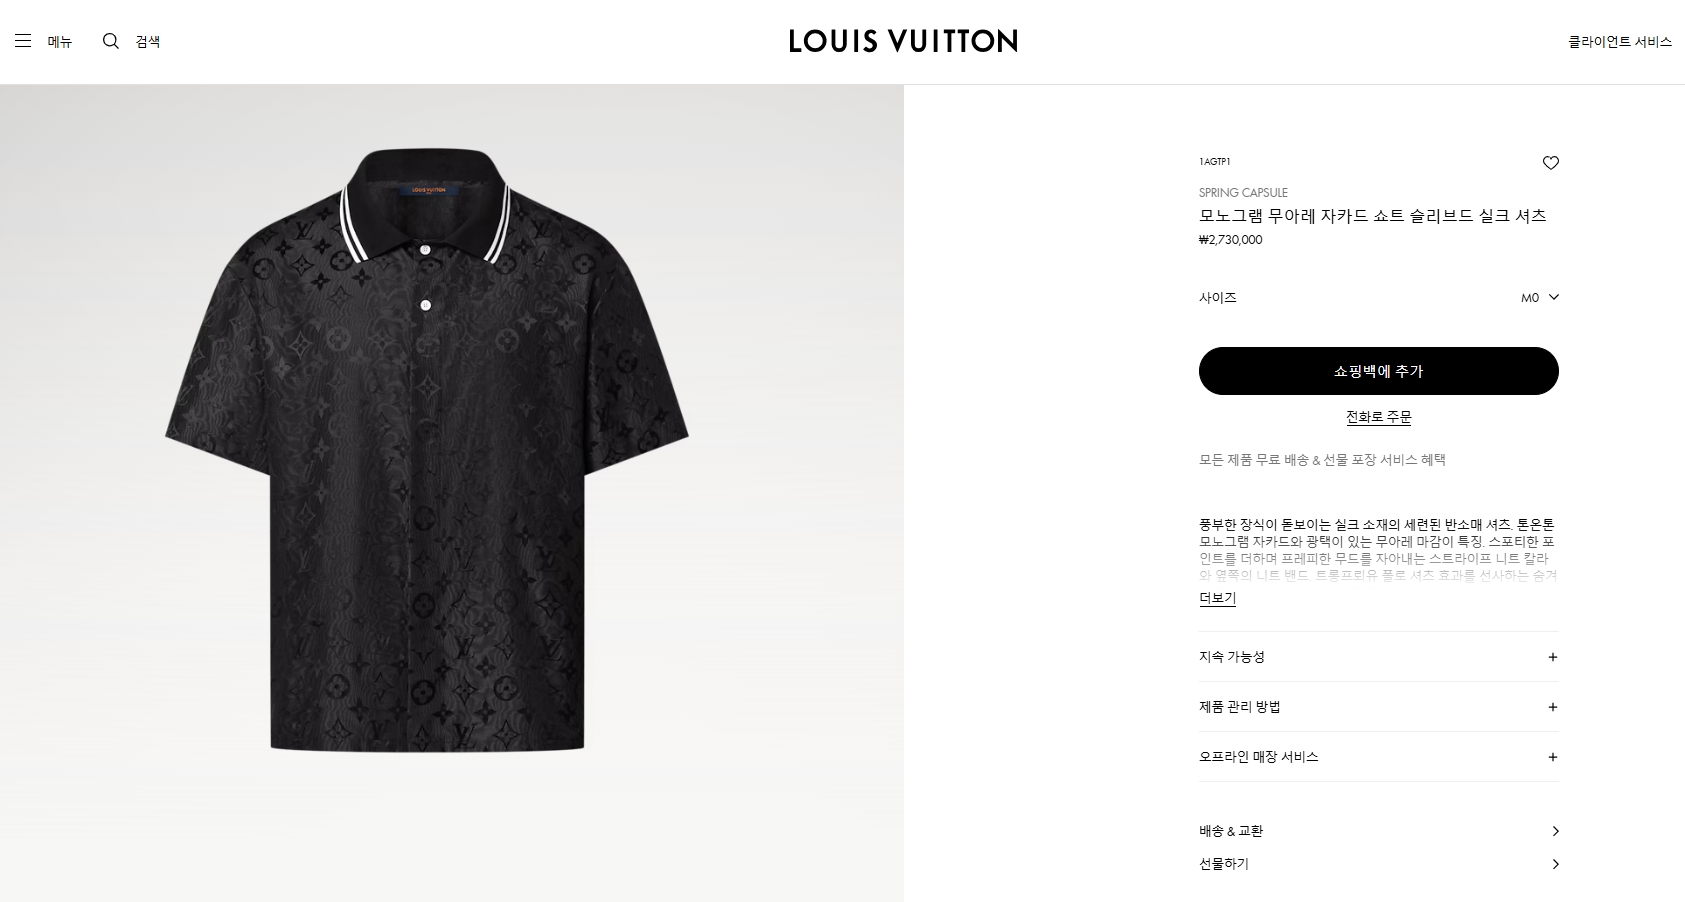Open the 배송 & 교환 shipping info
The width and height of the screenshot is (1685, 902).
tap(1379, 831)
